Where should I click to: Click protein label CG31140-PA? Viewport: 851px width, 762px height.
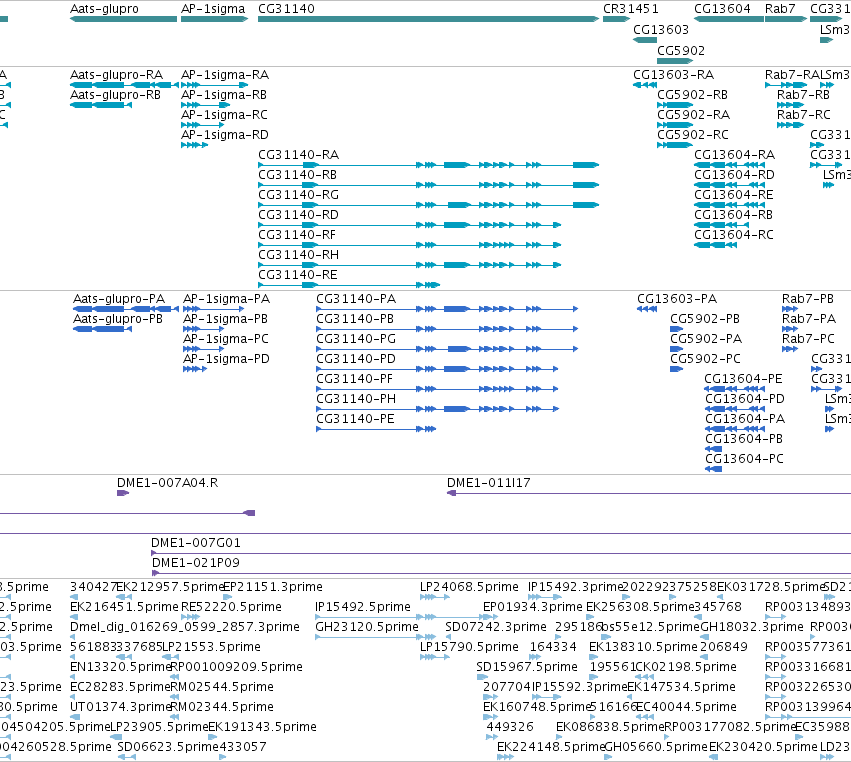pos(356,299)
